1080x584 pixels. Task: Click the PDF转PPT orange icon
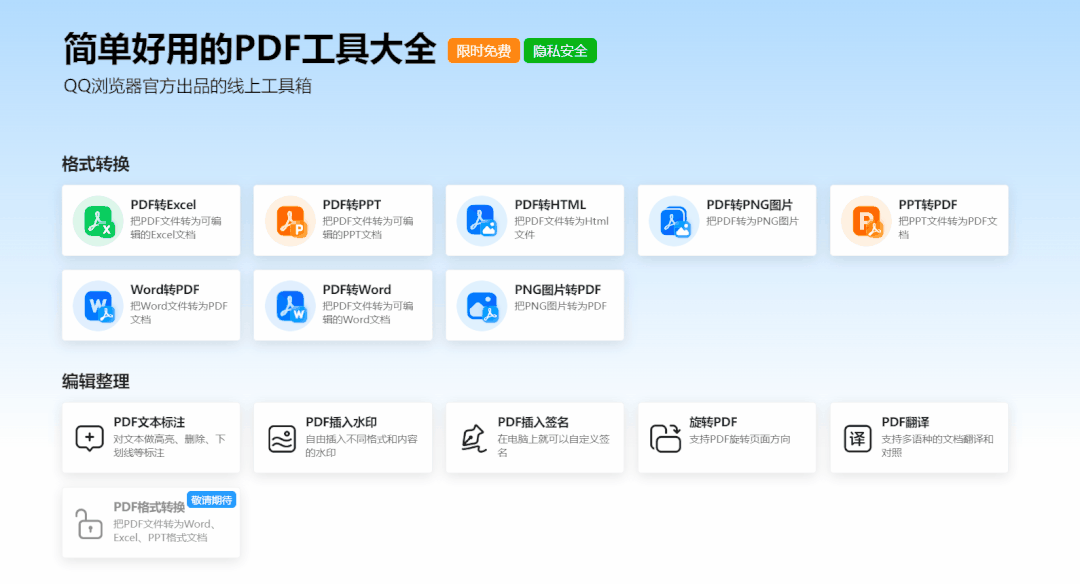(x=290, y=221)
